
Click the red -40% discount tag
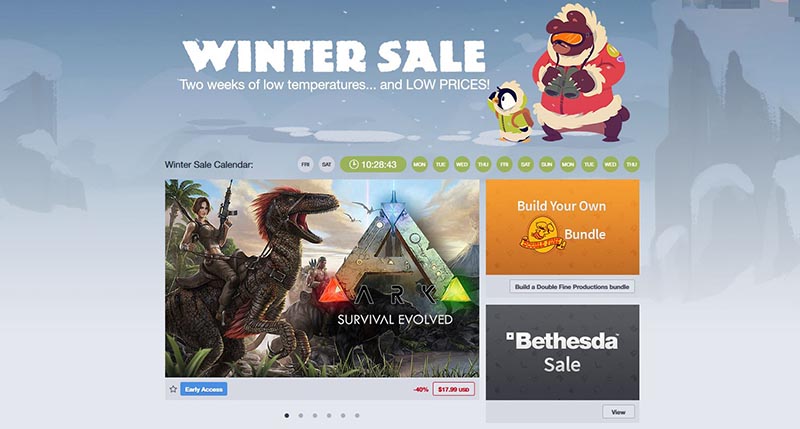pos(421,390)
